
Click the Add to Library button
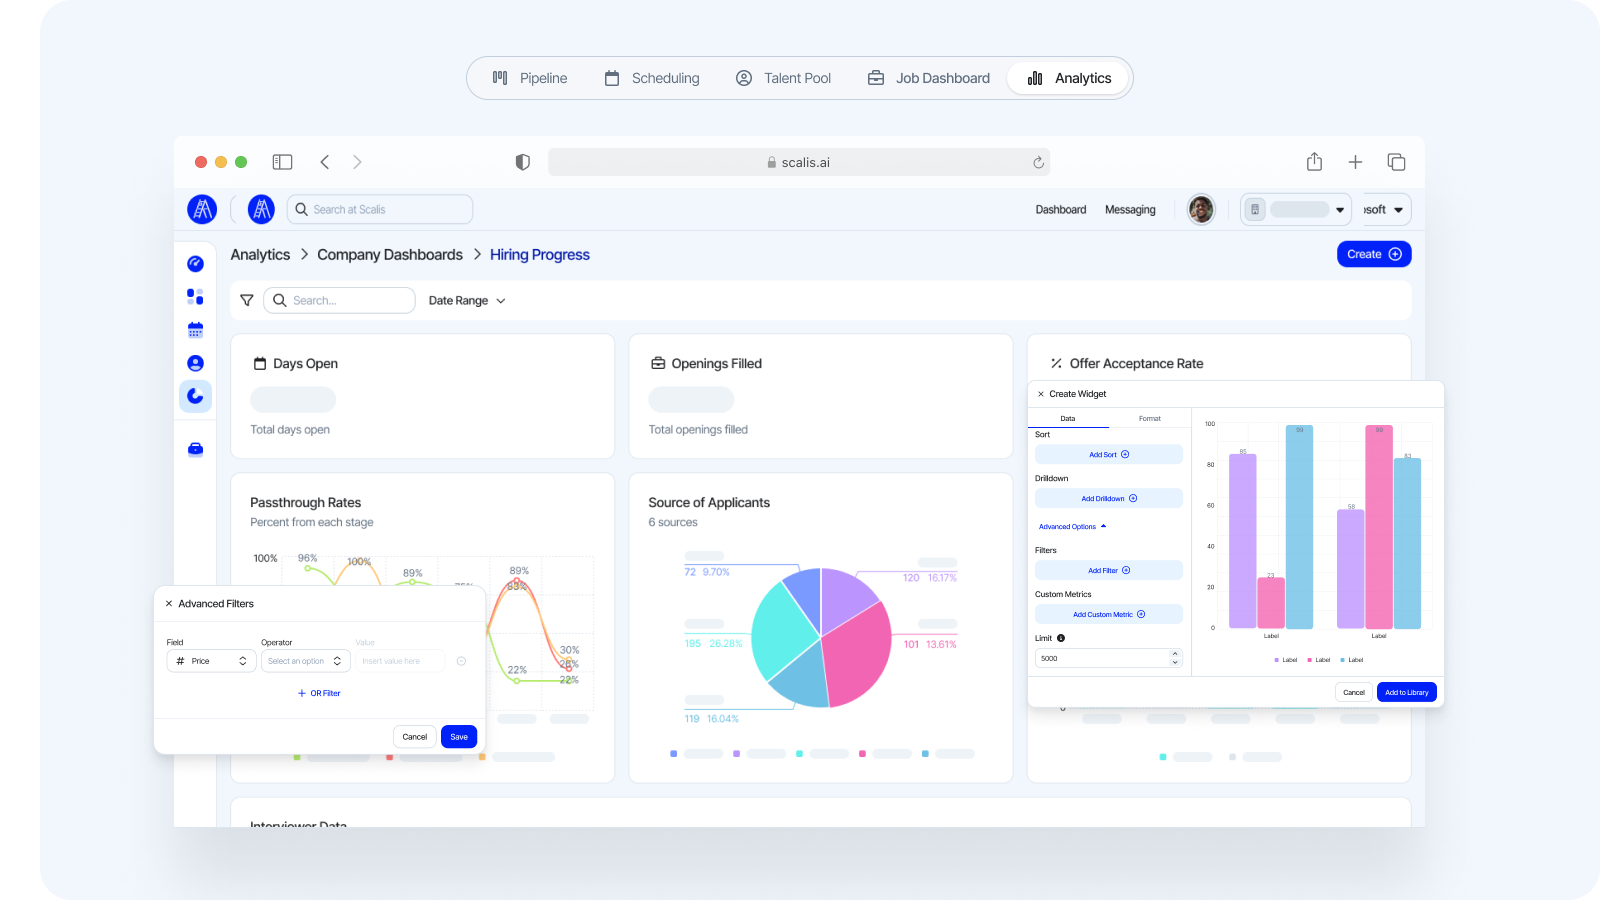pos(1406,692)
